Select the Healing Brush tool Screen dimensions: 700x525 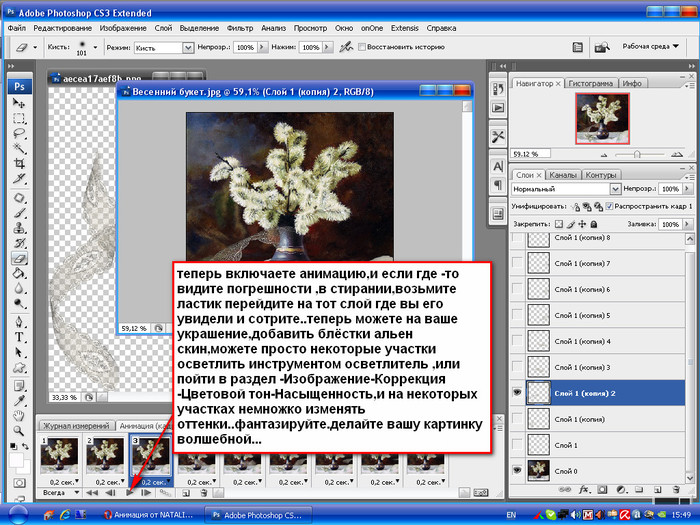coord(19,198)
